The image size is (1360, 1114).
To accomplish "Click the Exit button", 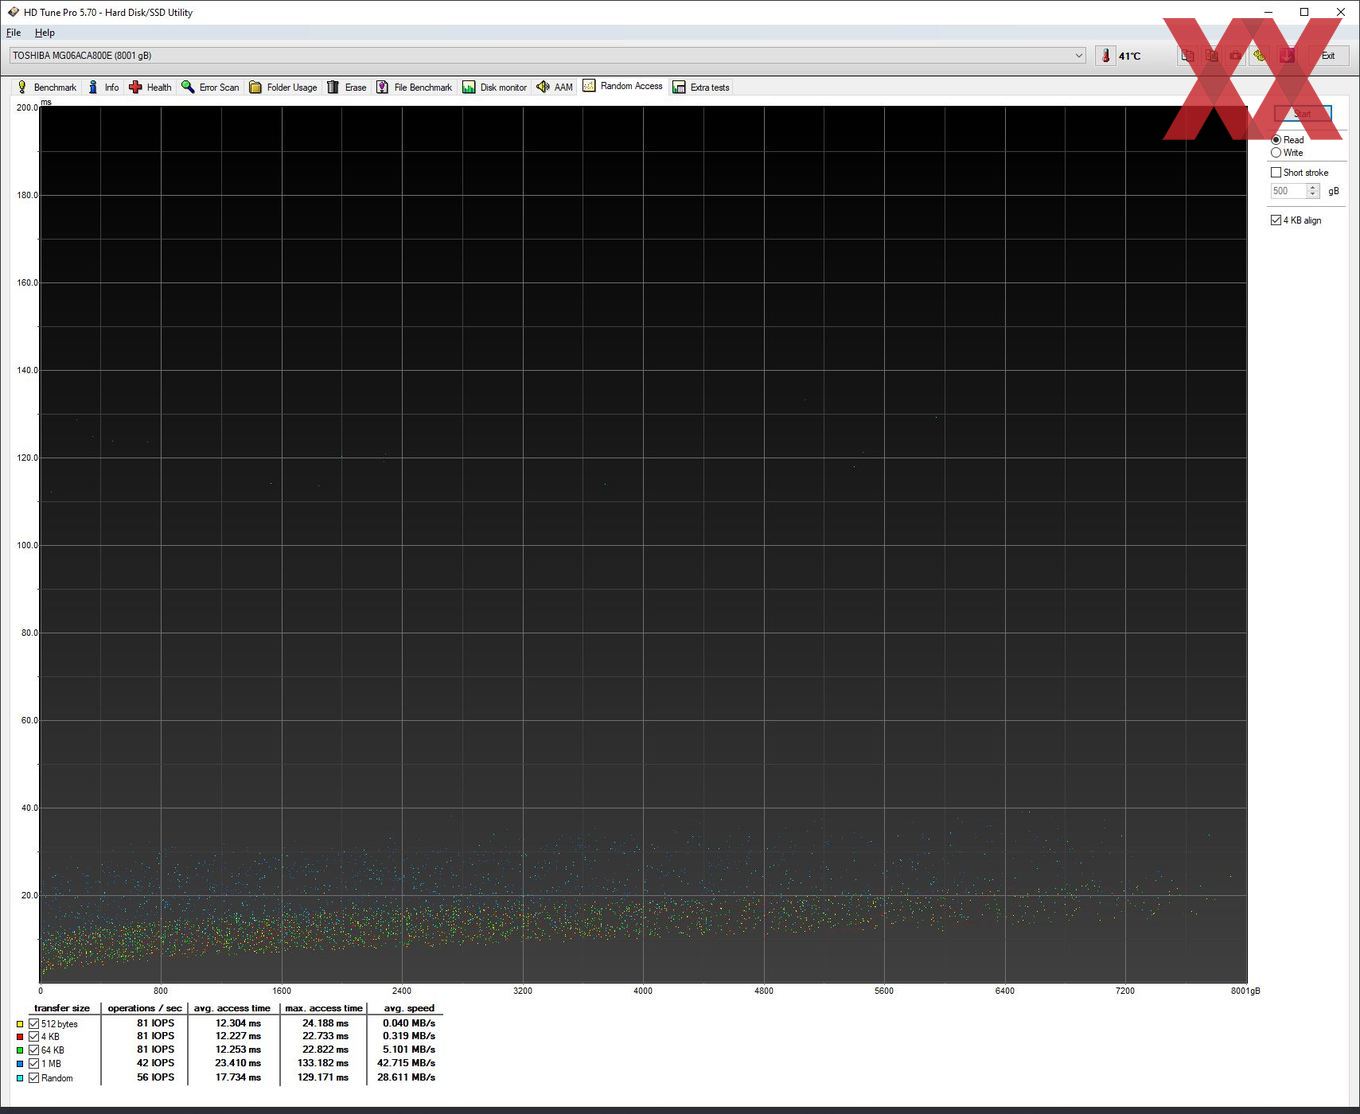I will [1328, 56].
